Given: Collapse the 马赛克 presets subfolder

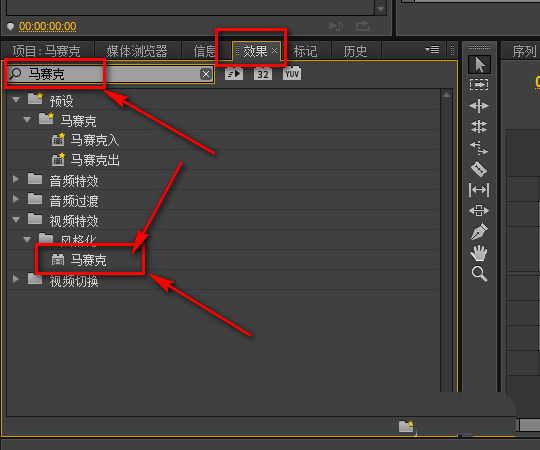Looking at the screenshot, I should pos(27,120).
